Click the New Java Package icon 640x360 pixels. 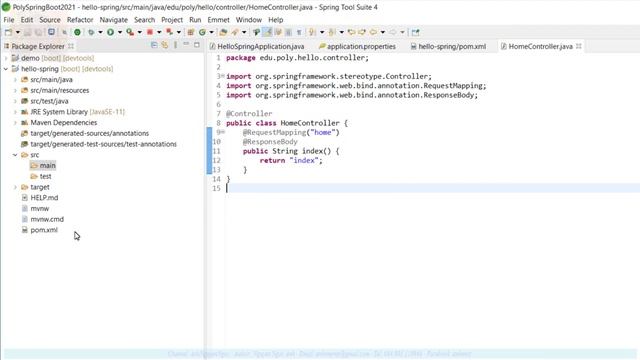point(191,32)
